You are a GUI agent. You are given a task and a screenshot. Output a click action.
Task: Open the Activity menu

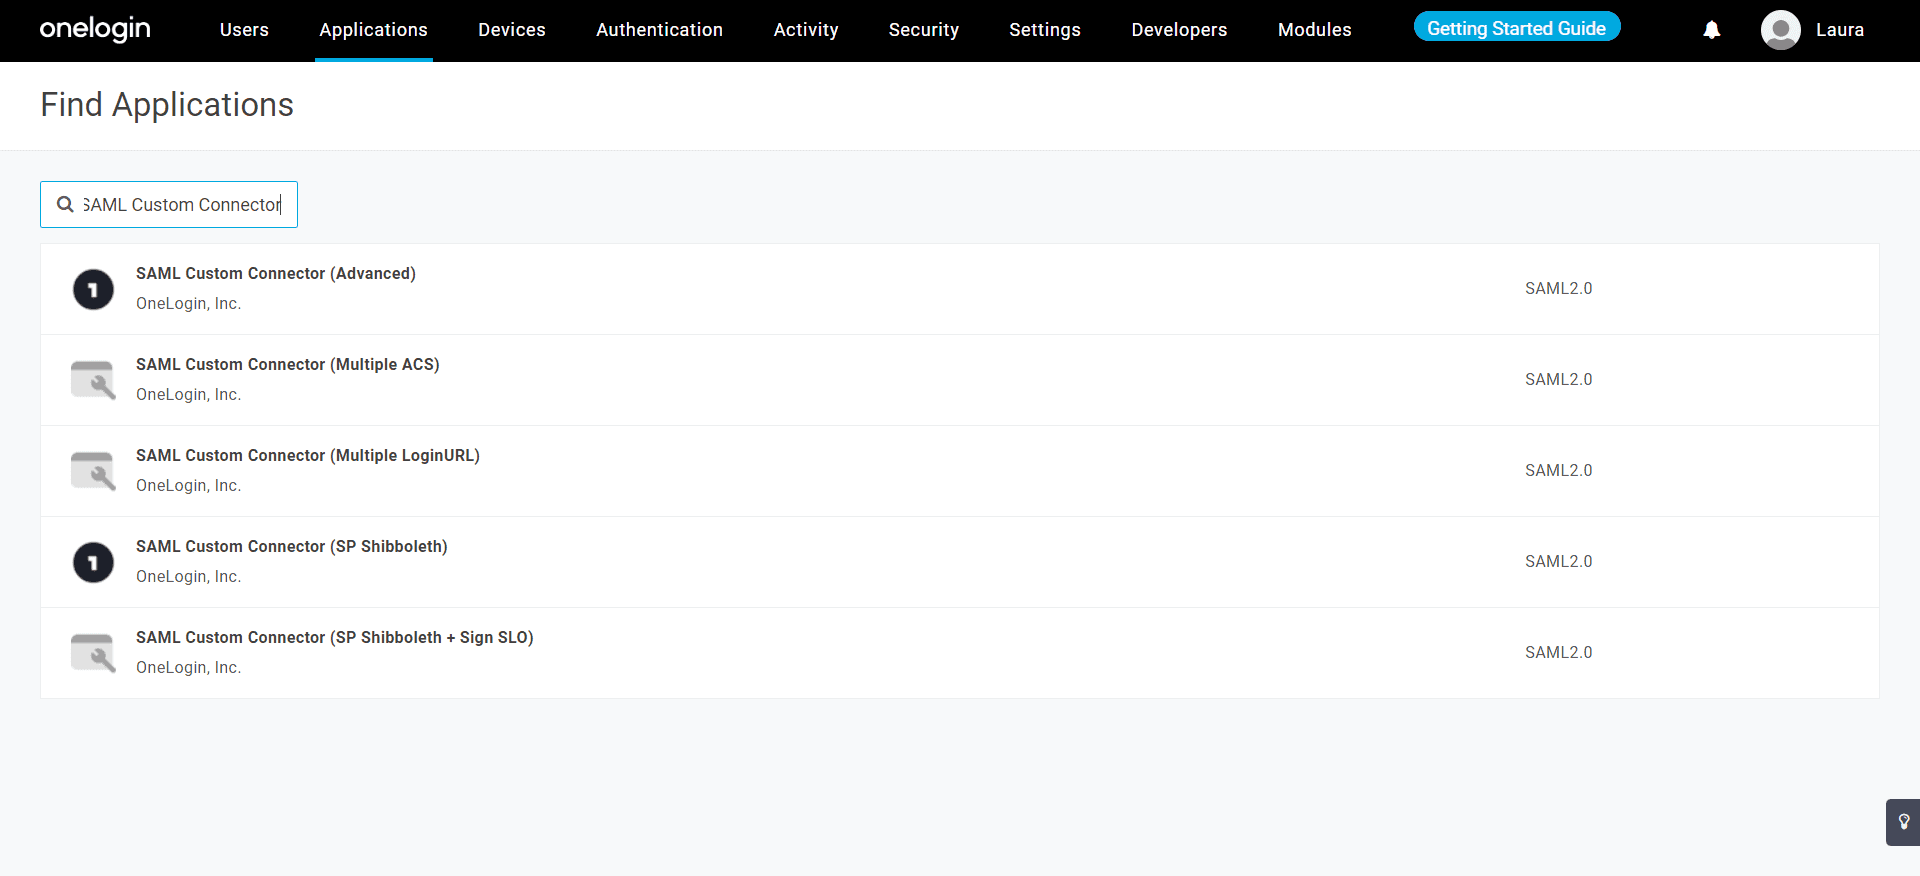(806, 30)
